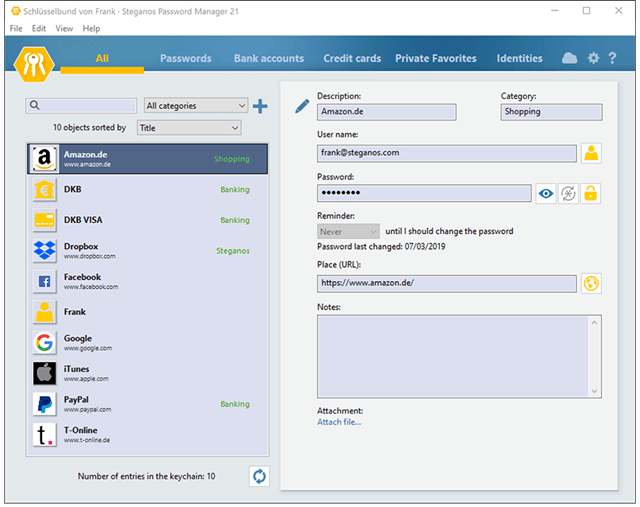640x507 pixels.
Task: Click the Google logo icon
Action: (x=44, y=342)
